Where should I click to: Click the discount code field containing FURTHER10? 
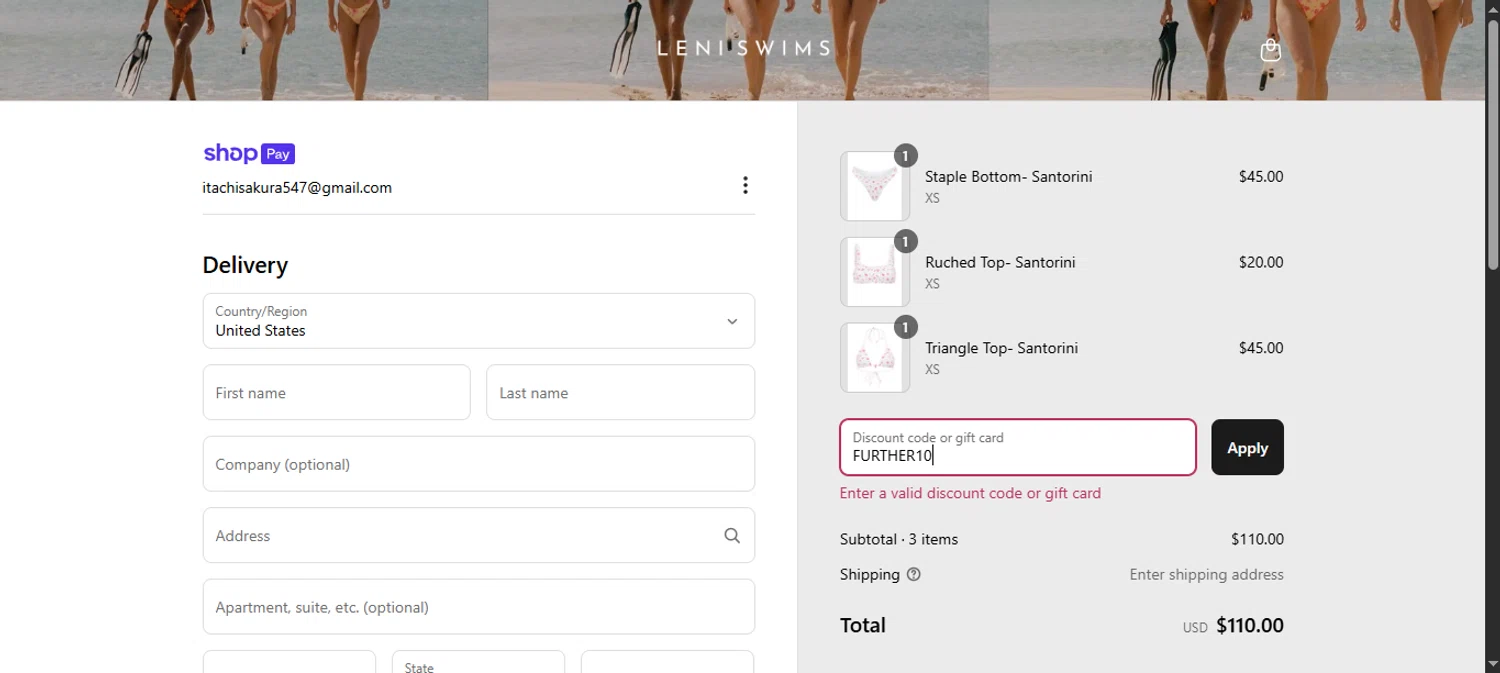[1018, 447]
